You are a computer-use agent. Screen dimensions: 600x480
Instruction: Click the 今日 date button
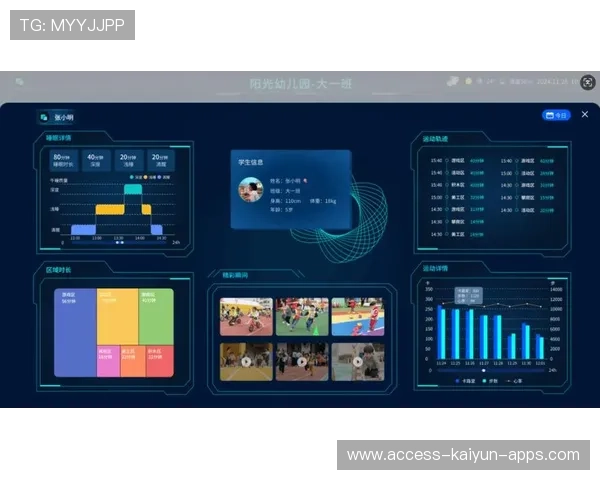click(556, 115)
